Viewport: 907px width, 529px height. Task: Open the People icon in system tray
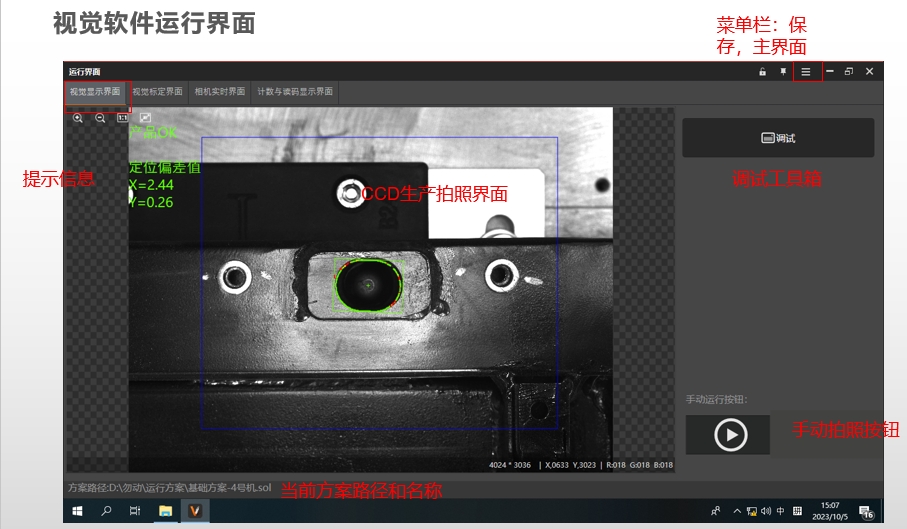pos(716,511)
